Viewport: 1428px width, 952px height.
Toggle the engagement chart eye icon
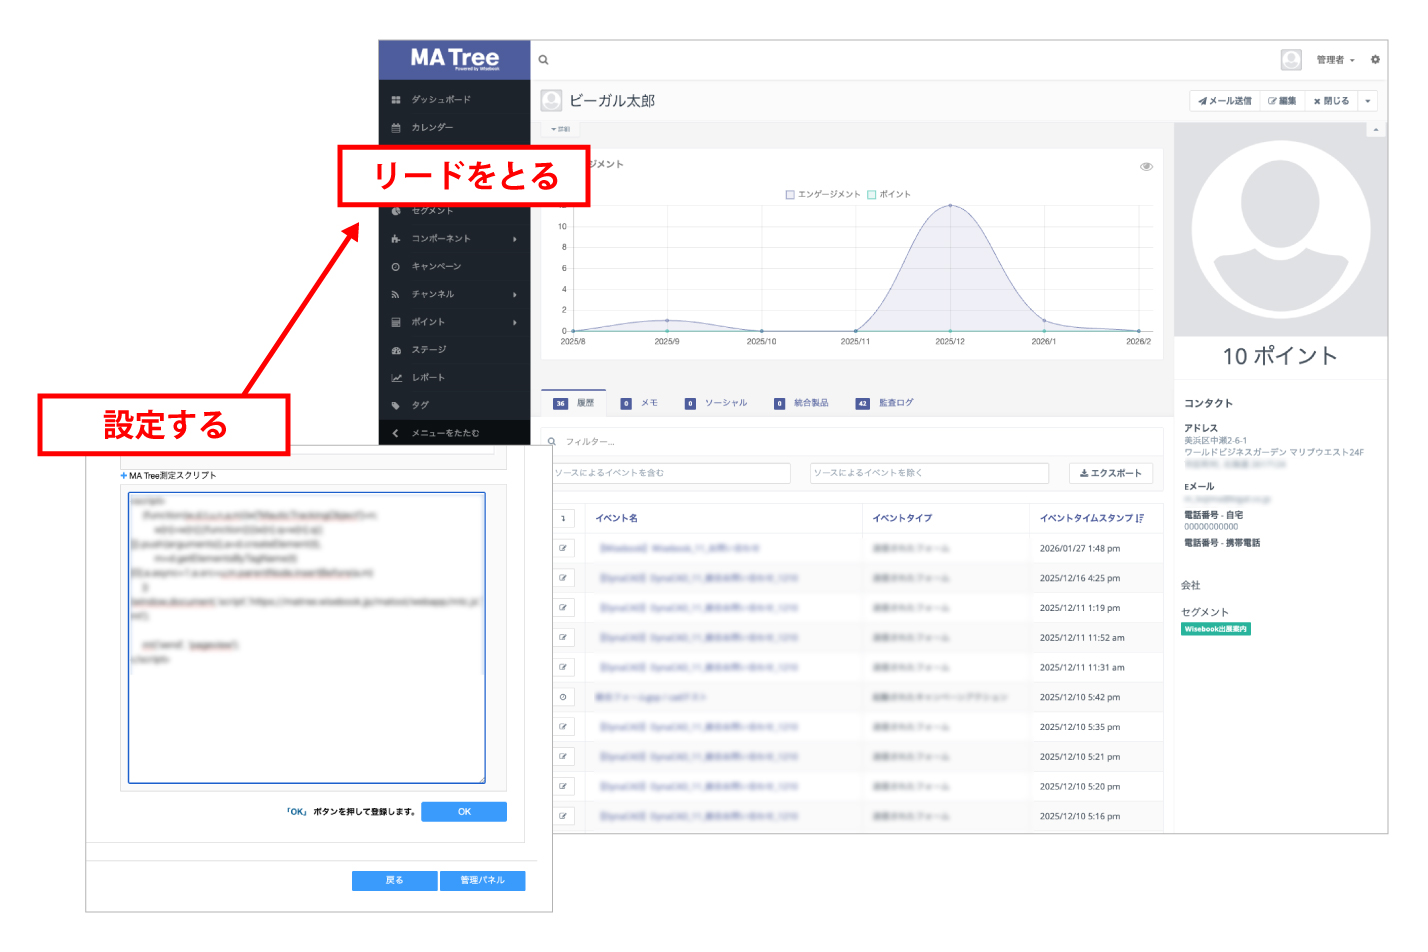click(1146, 166)
